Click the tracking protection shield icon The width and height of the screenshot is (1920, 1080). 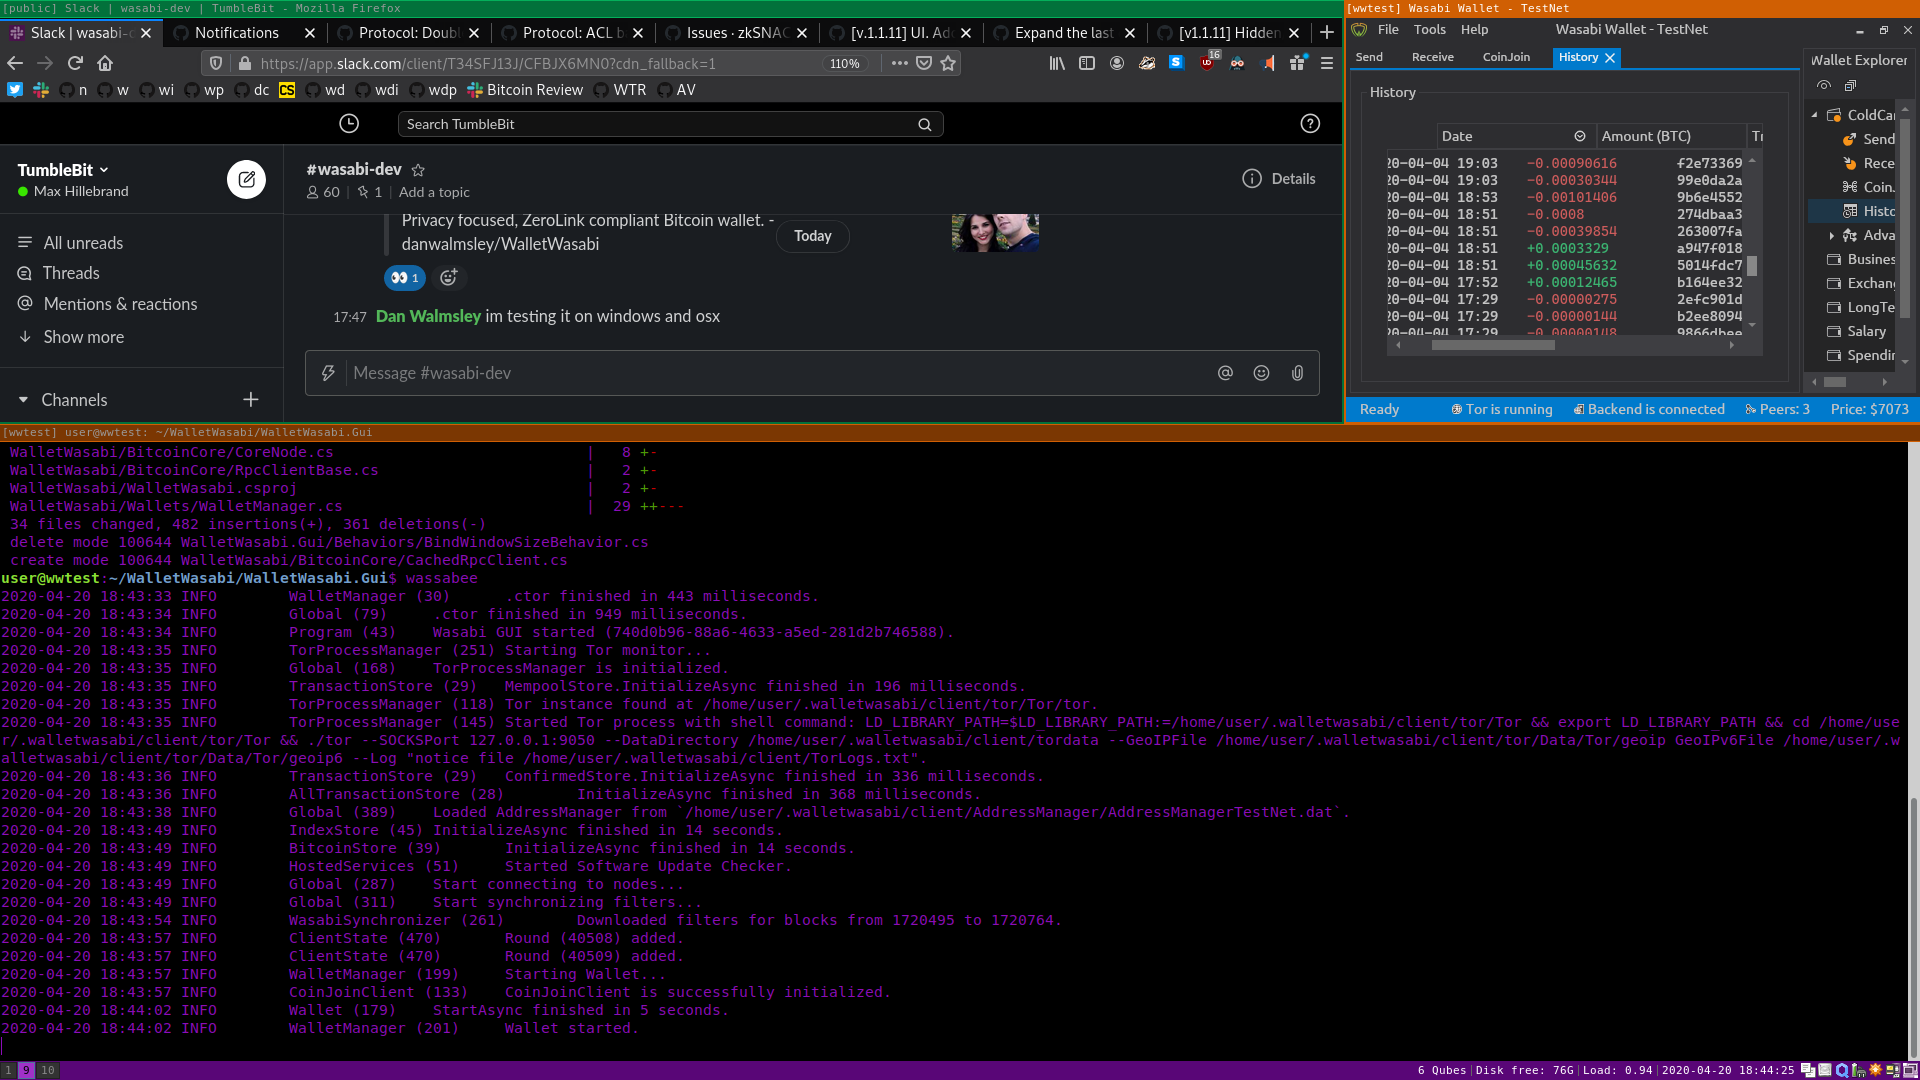point(215,62)
